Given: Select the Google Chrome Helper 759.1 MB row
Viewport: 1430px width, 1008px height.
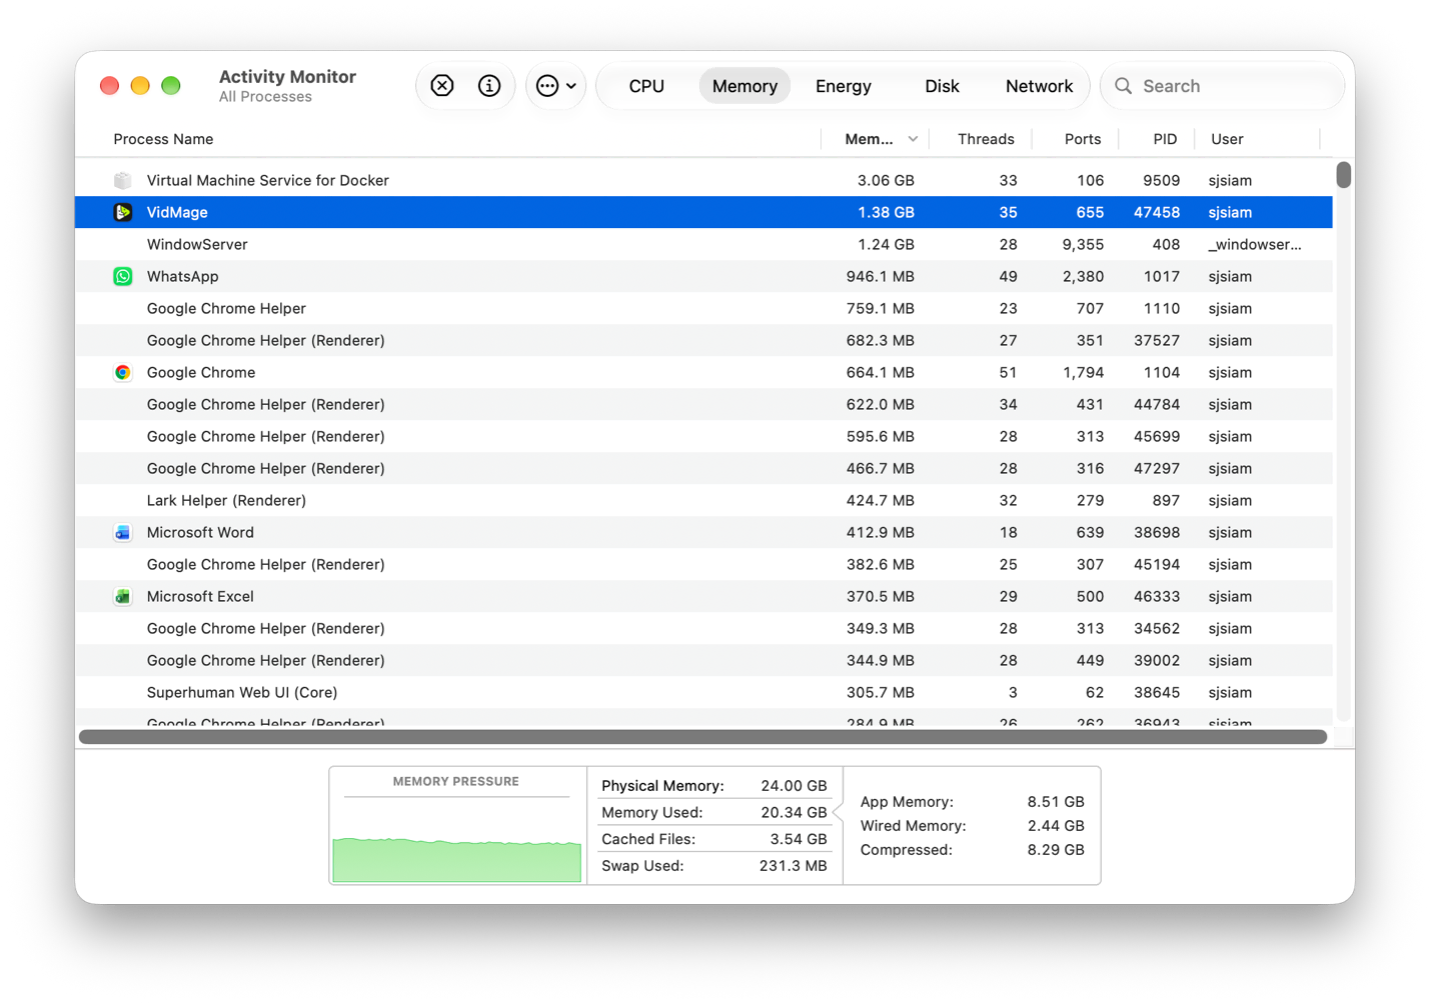Looking at the screenshot, I should point(704,308).
